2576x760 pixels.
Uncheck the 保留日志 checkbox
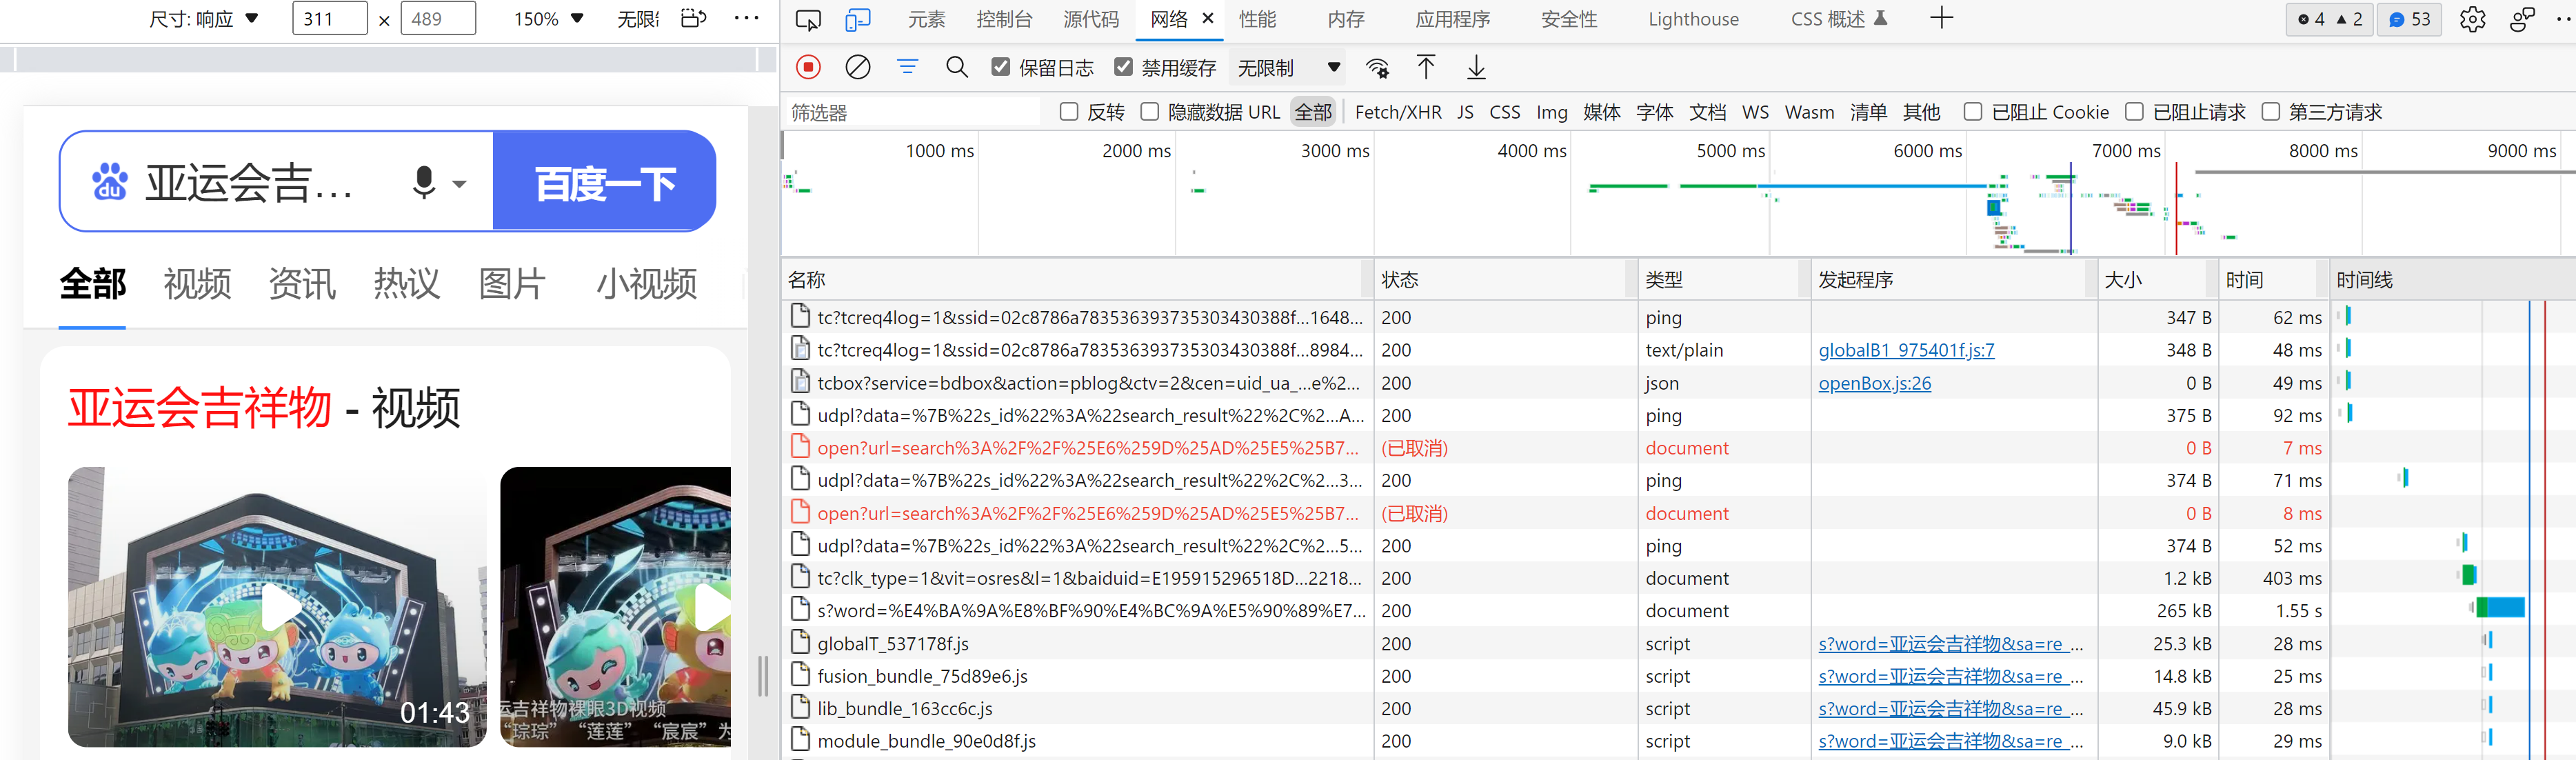(x=1000, y=67)
